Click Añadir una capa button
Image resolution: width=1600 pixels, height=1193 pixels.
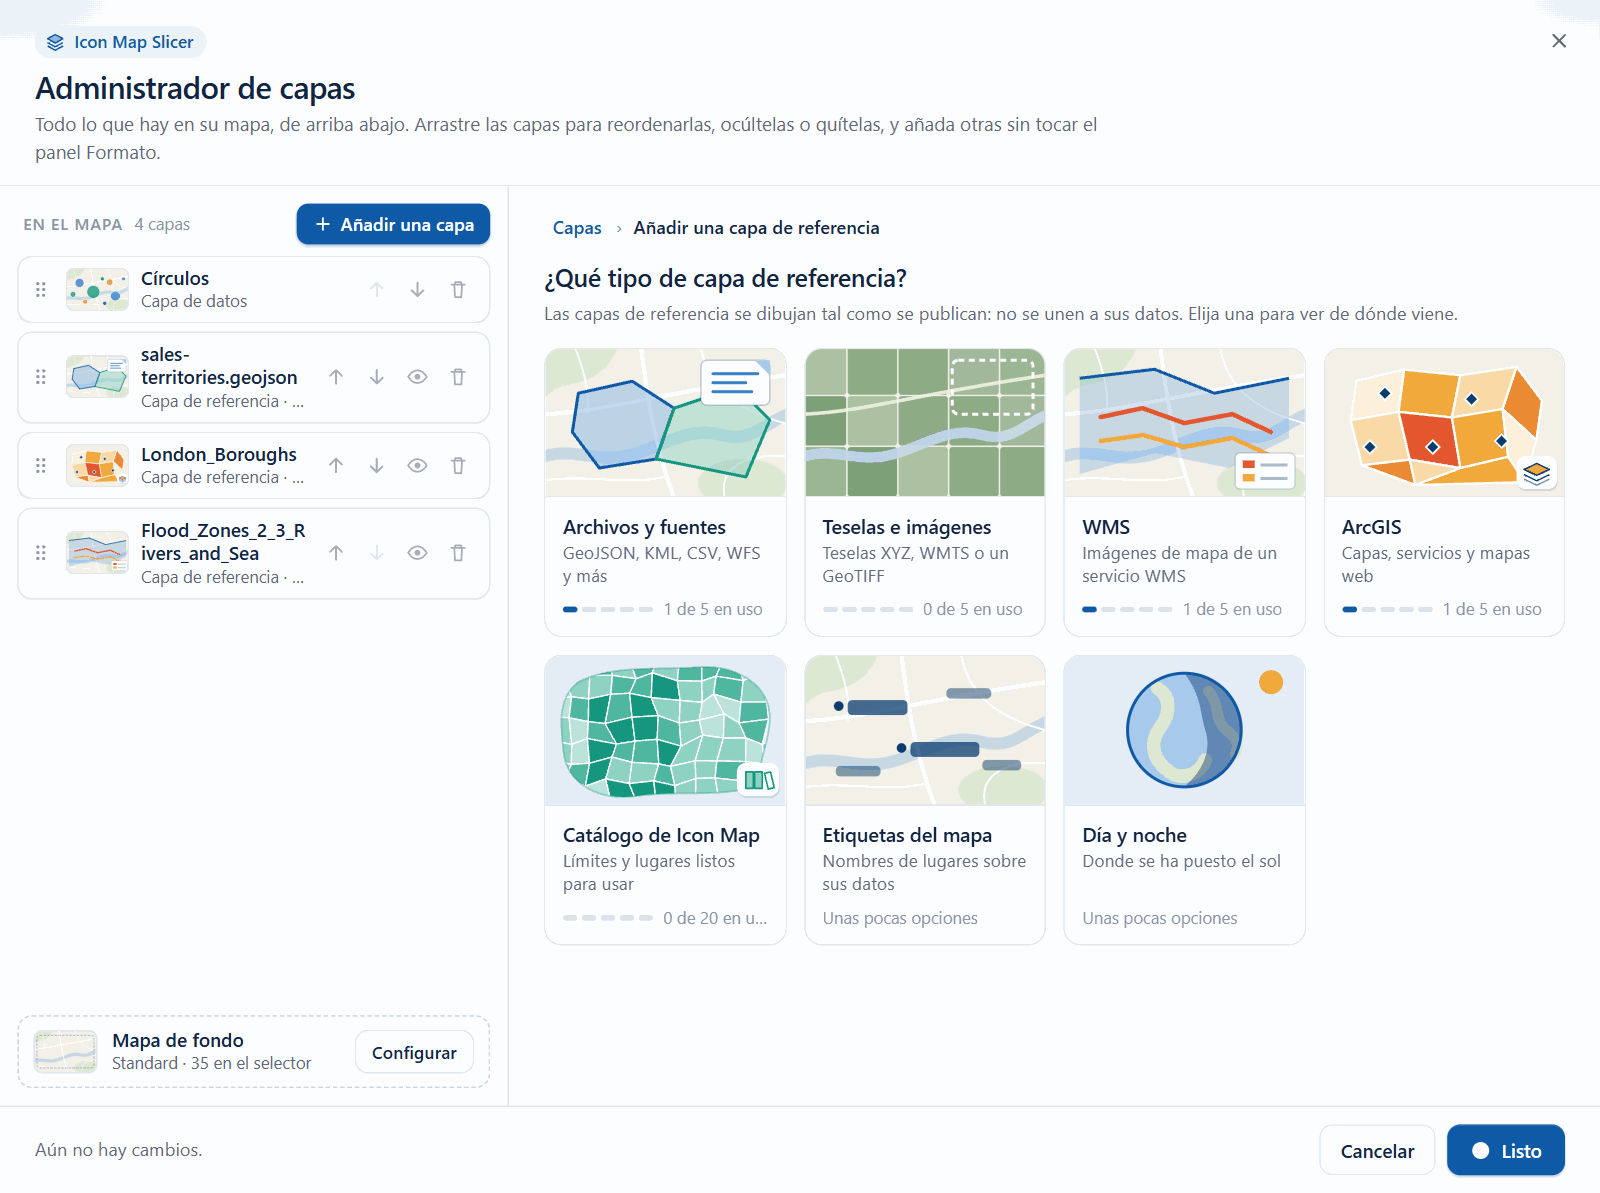pyautogui.click(x=393, y=224)
